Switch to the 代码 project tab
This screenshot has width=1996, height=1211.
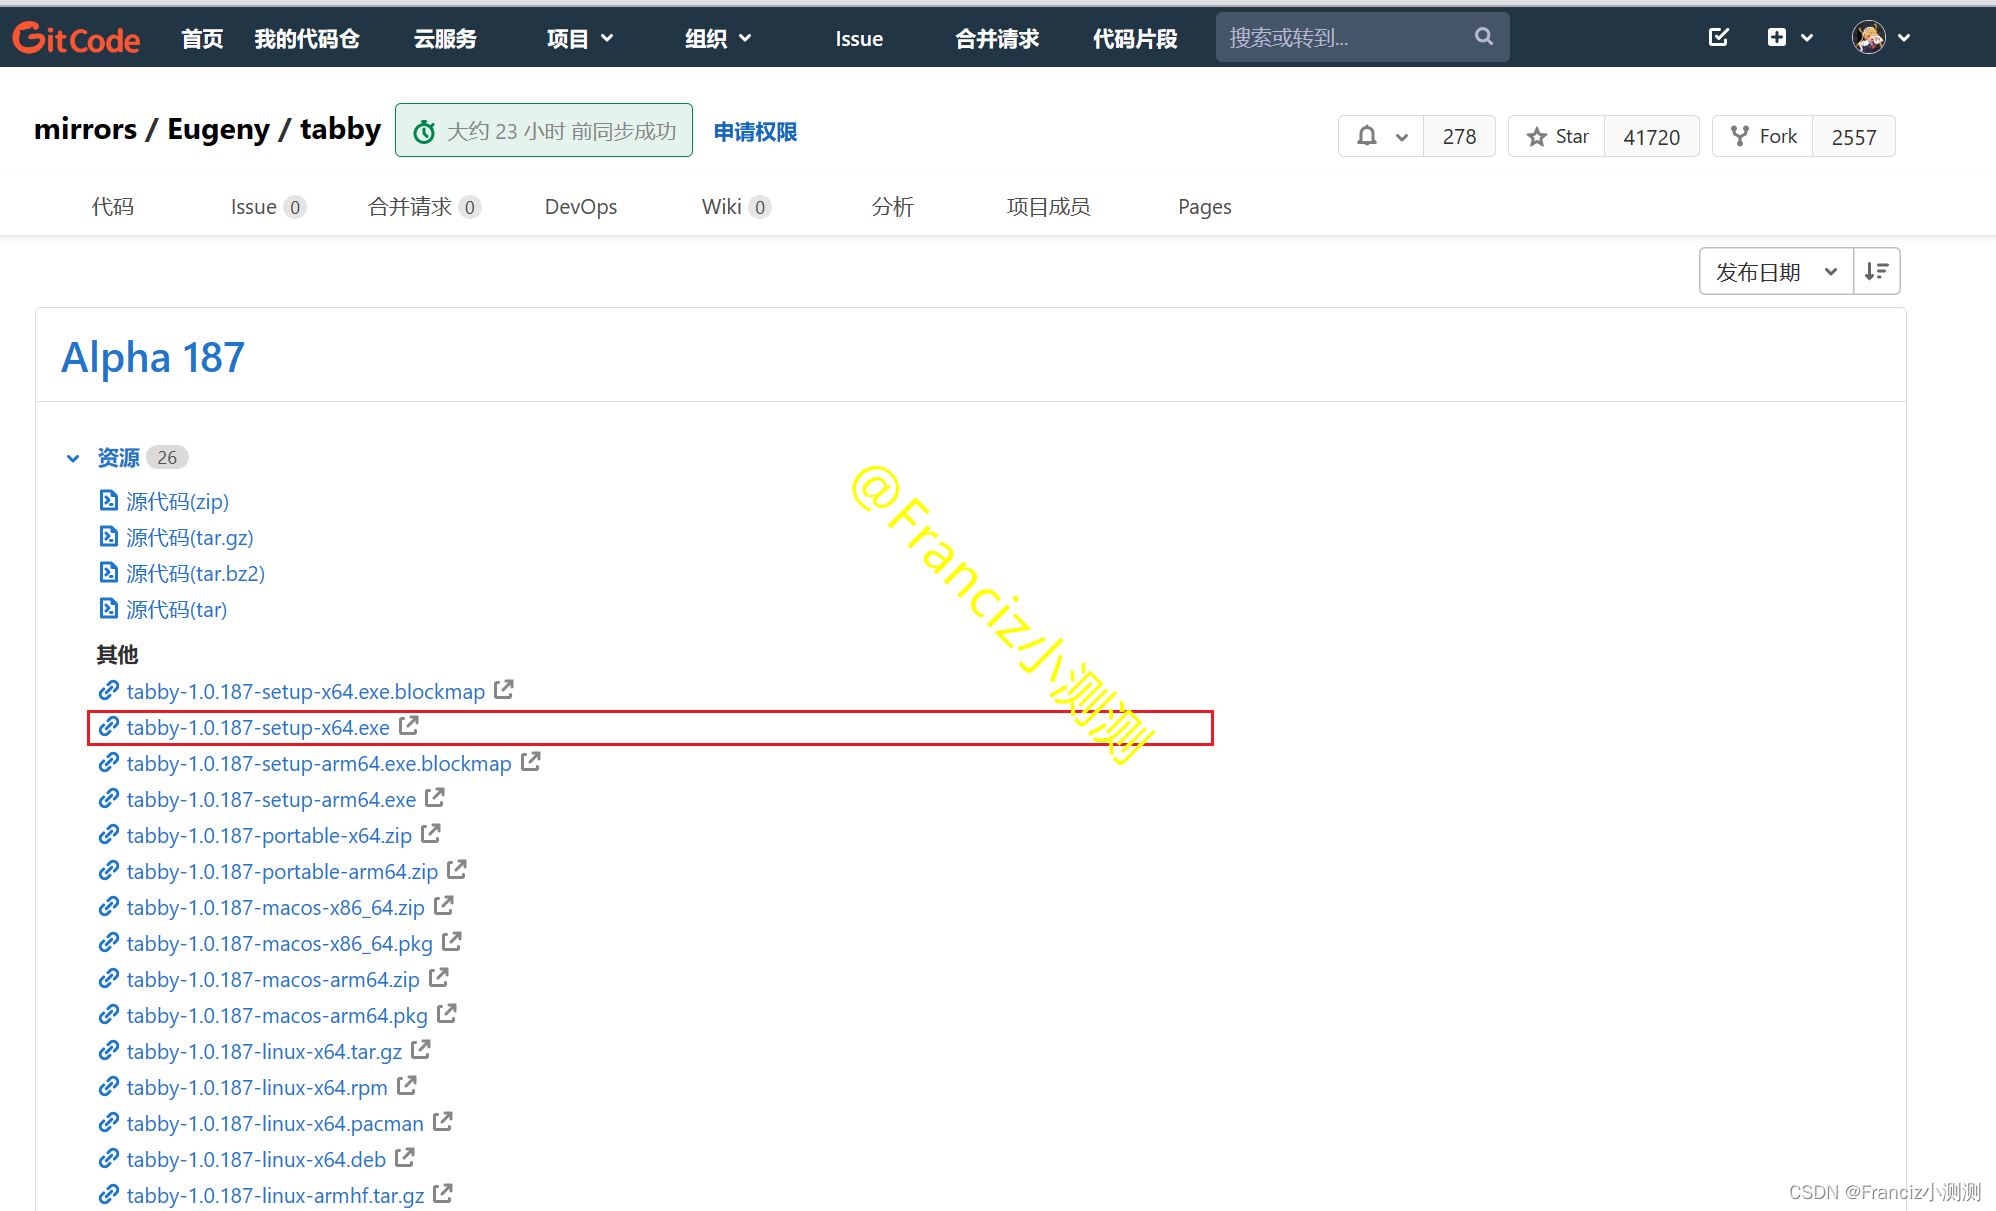113,206
